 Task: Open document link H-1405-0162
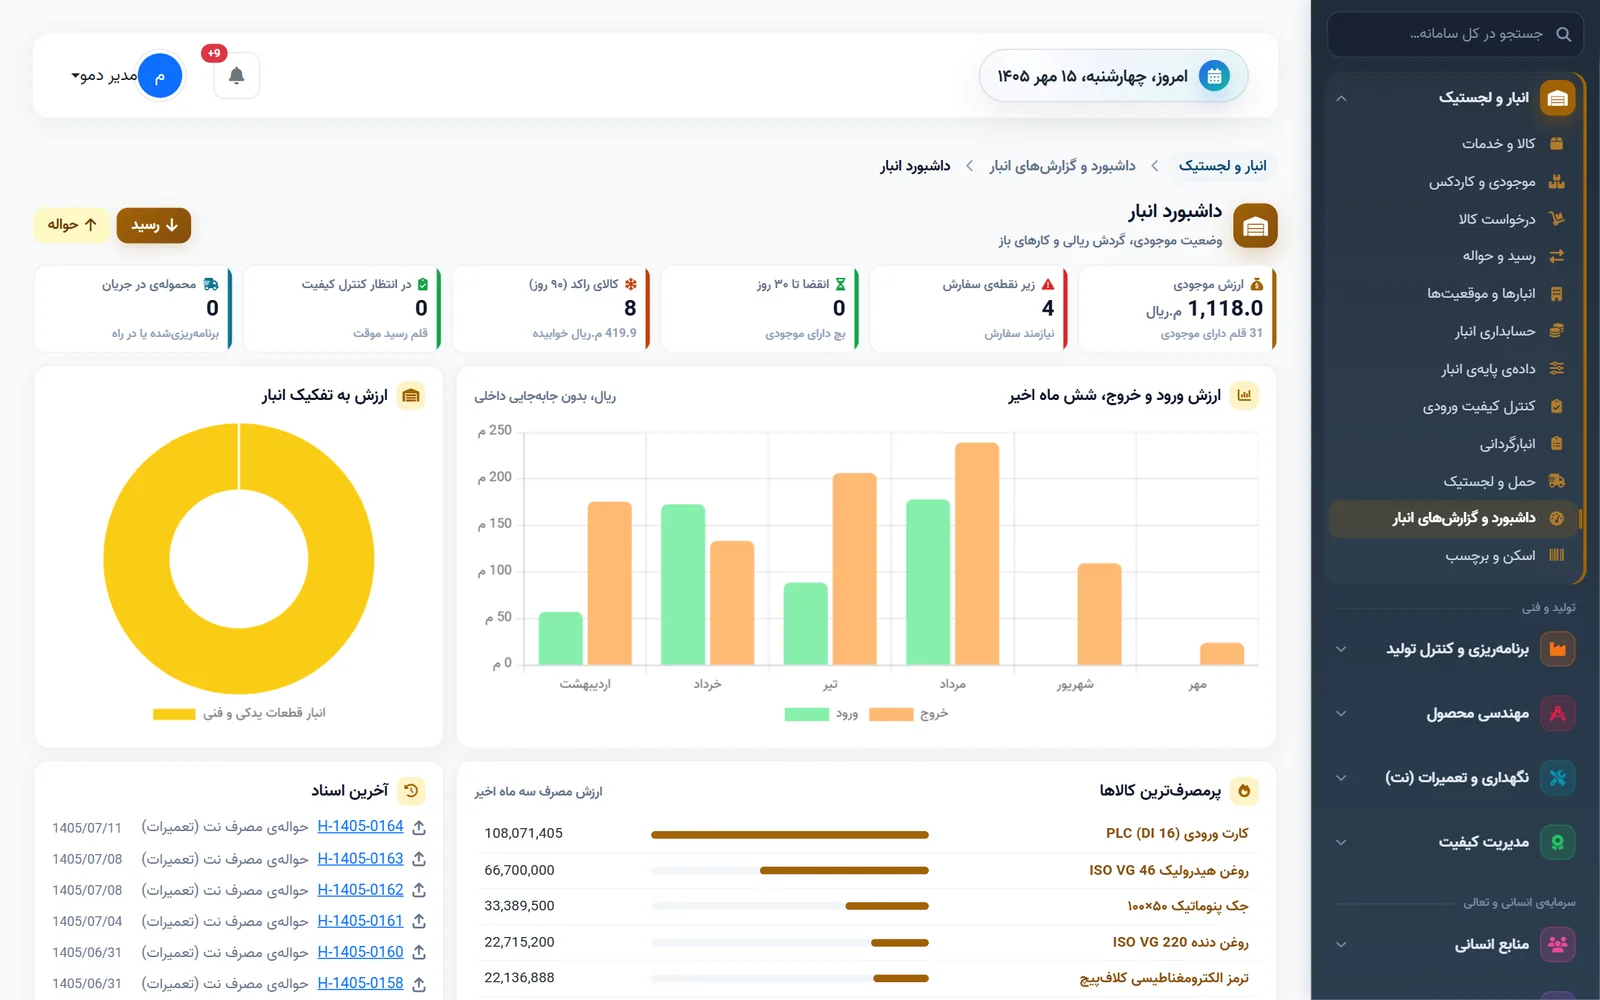(x=360, y=889)
